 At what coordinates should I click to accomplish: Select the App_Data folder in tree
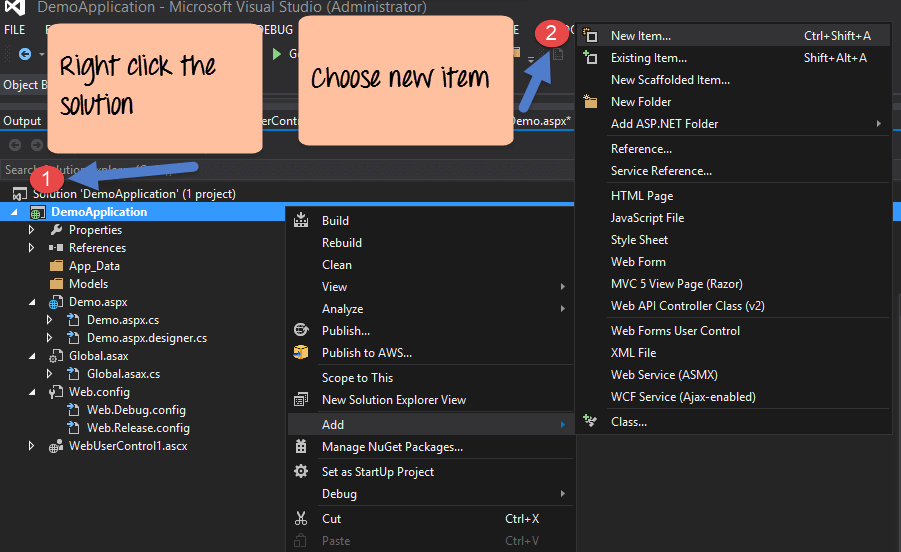[94, 266]
